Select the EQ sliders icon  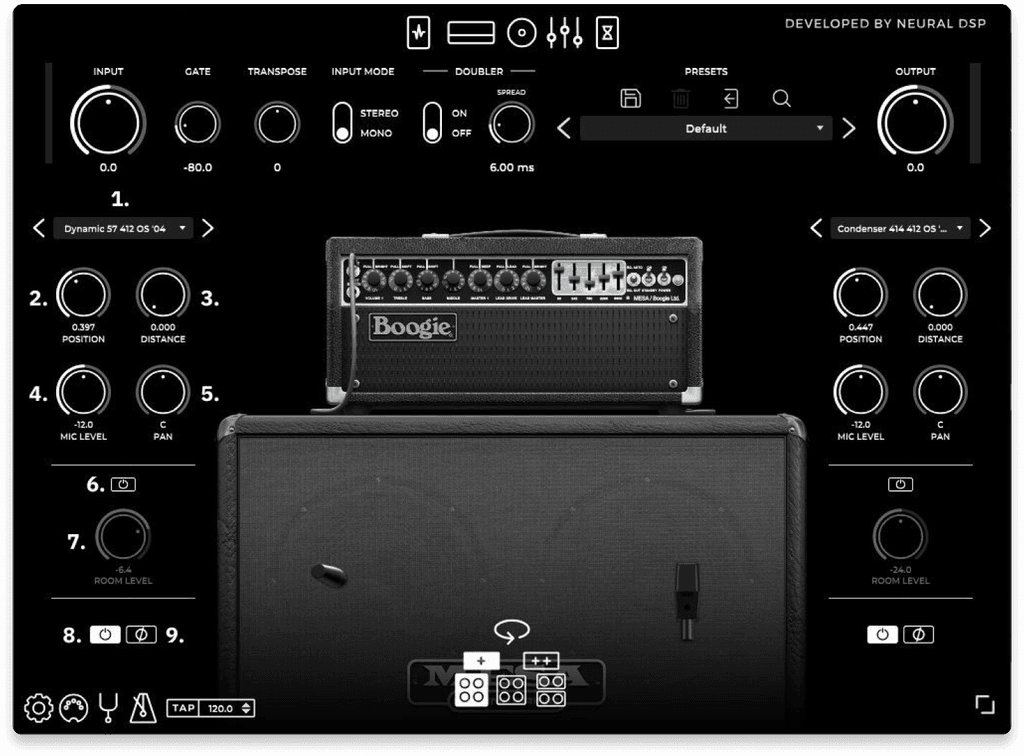[564, 32]
